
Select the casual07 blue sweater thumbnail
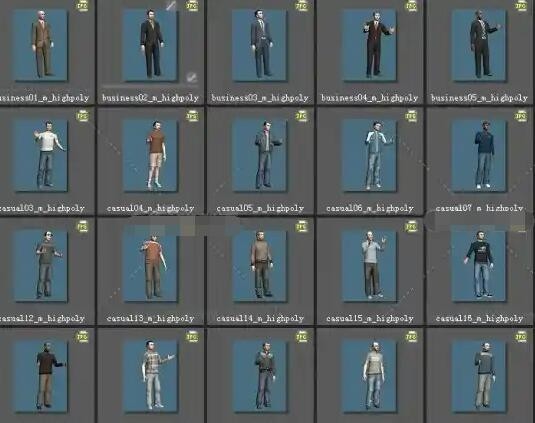479,156
